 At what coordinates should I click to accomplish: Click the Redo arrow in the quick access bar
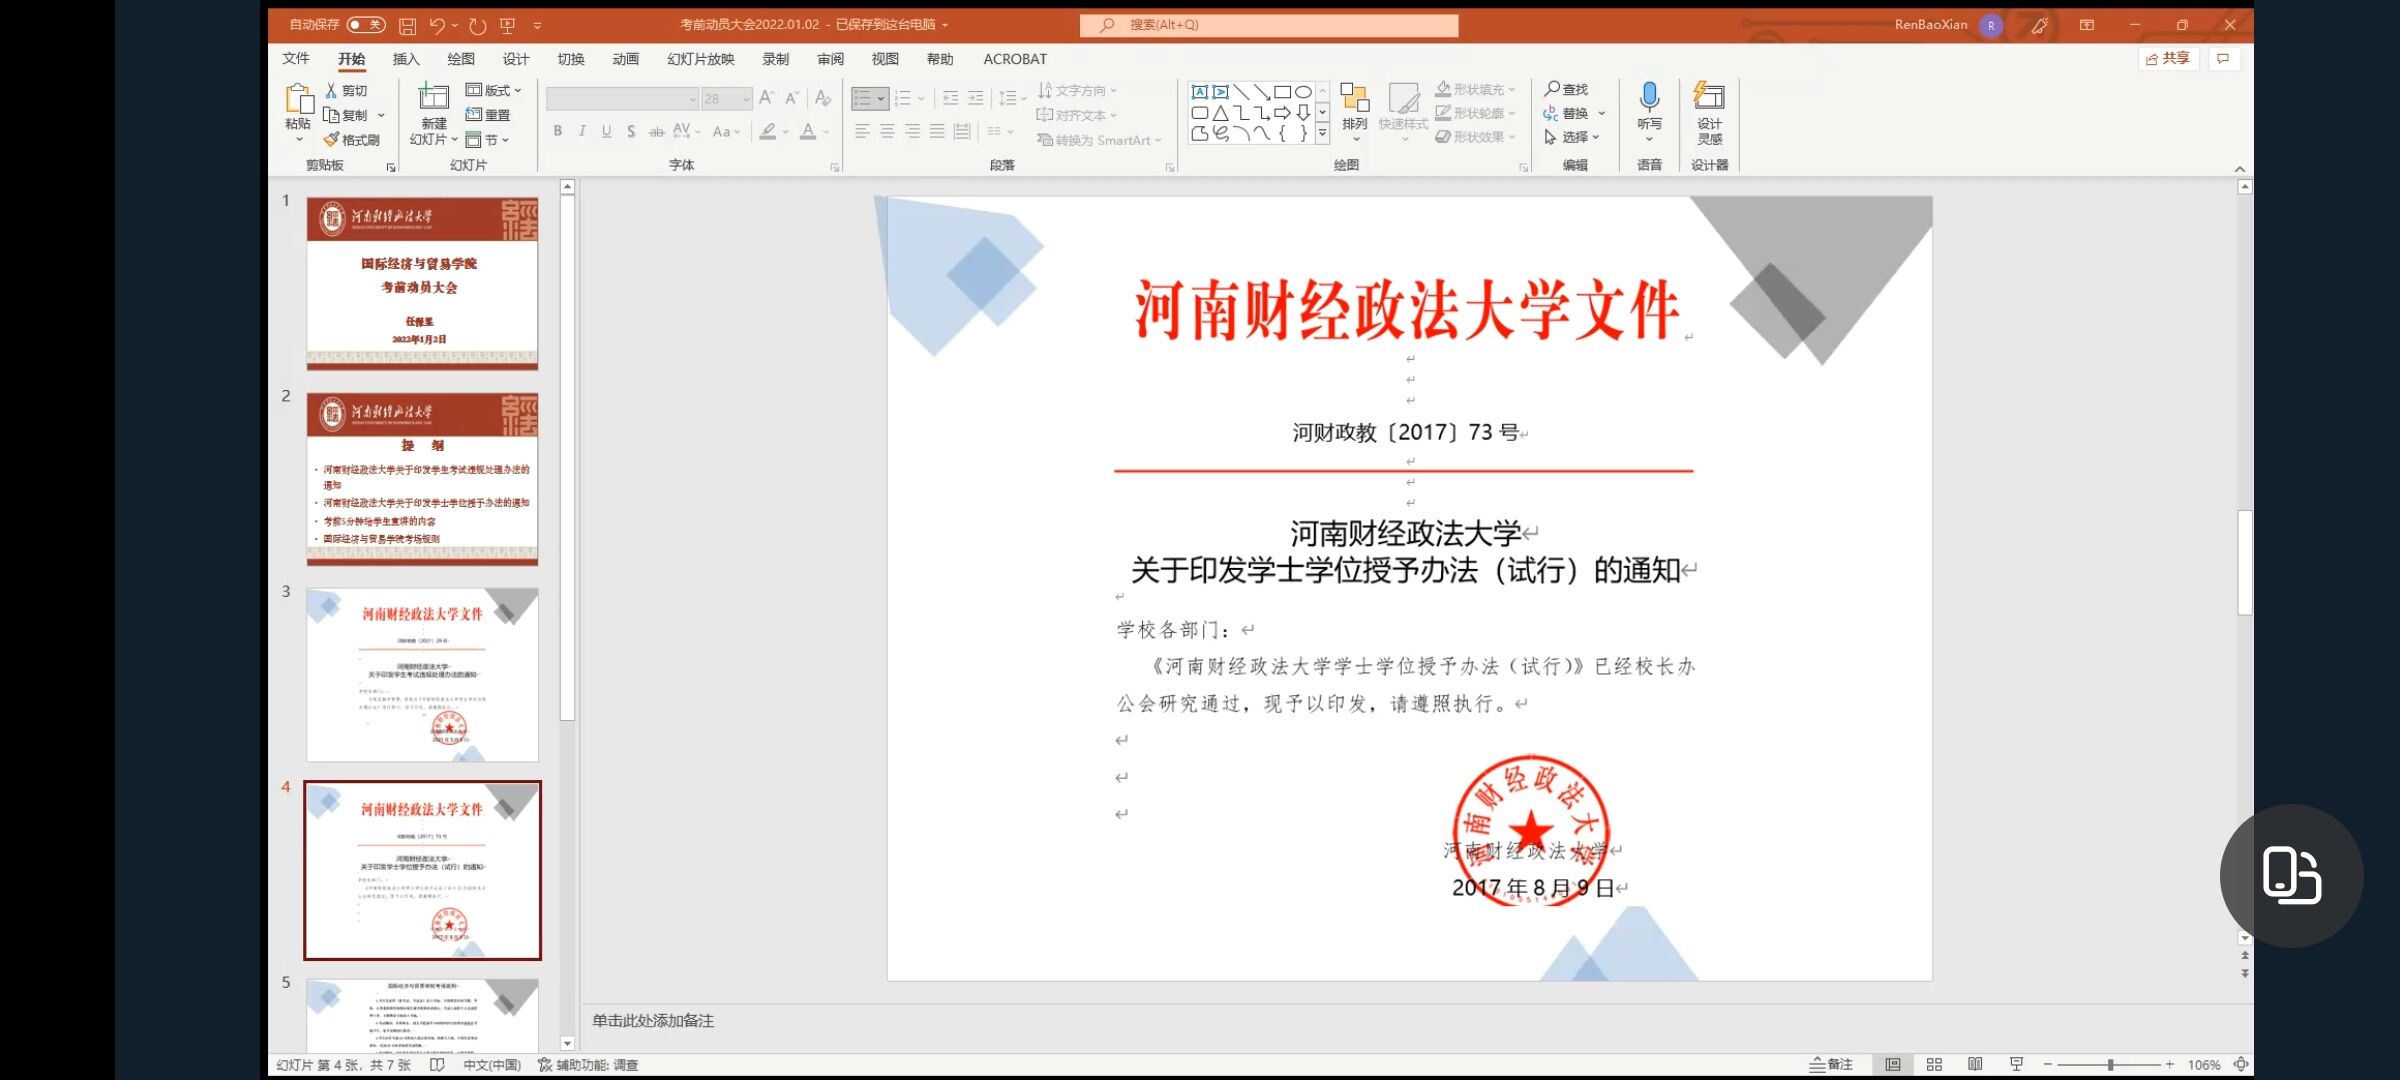[x=477, y=25]
